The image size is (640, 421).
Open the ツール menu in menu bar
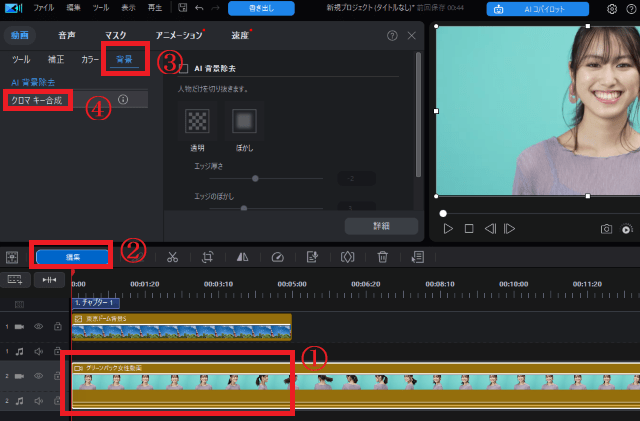pyautogui.click(x=100, y=8)
